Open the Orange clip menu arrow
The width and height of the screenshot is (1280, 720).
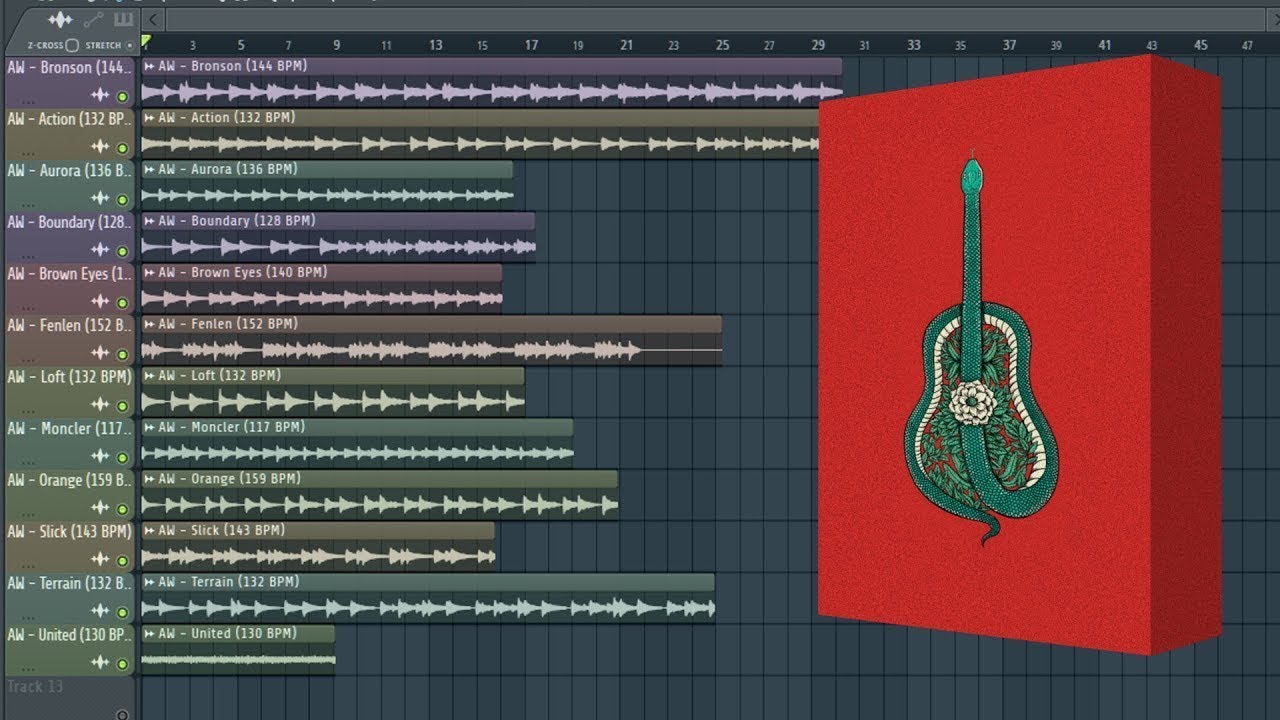coord(149,479)
